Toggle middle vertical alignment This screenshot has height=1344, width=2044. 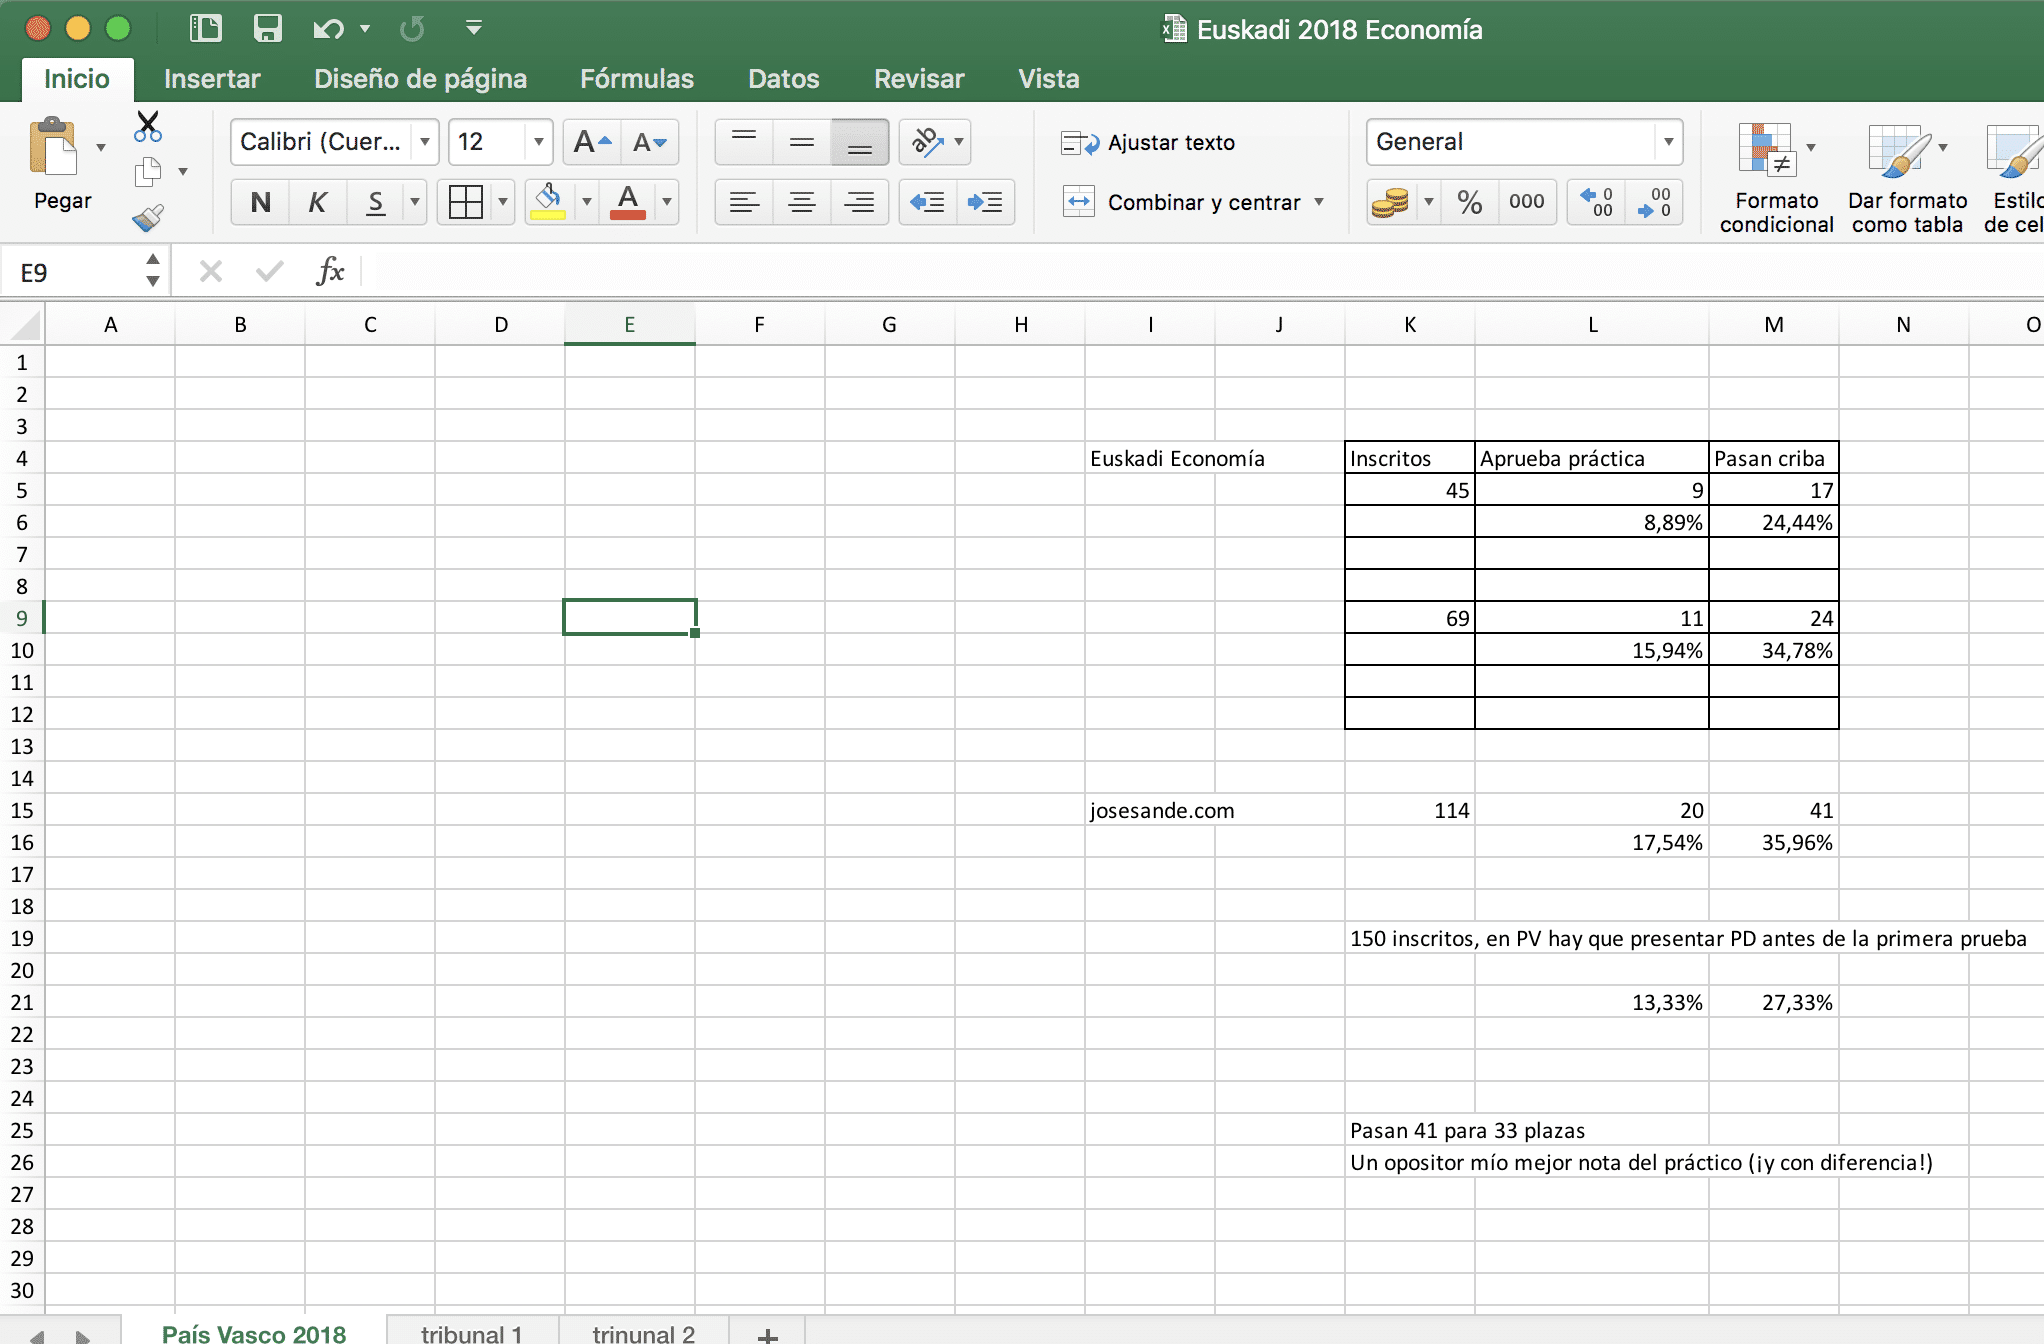click(x=801, y=142)
